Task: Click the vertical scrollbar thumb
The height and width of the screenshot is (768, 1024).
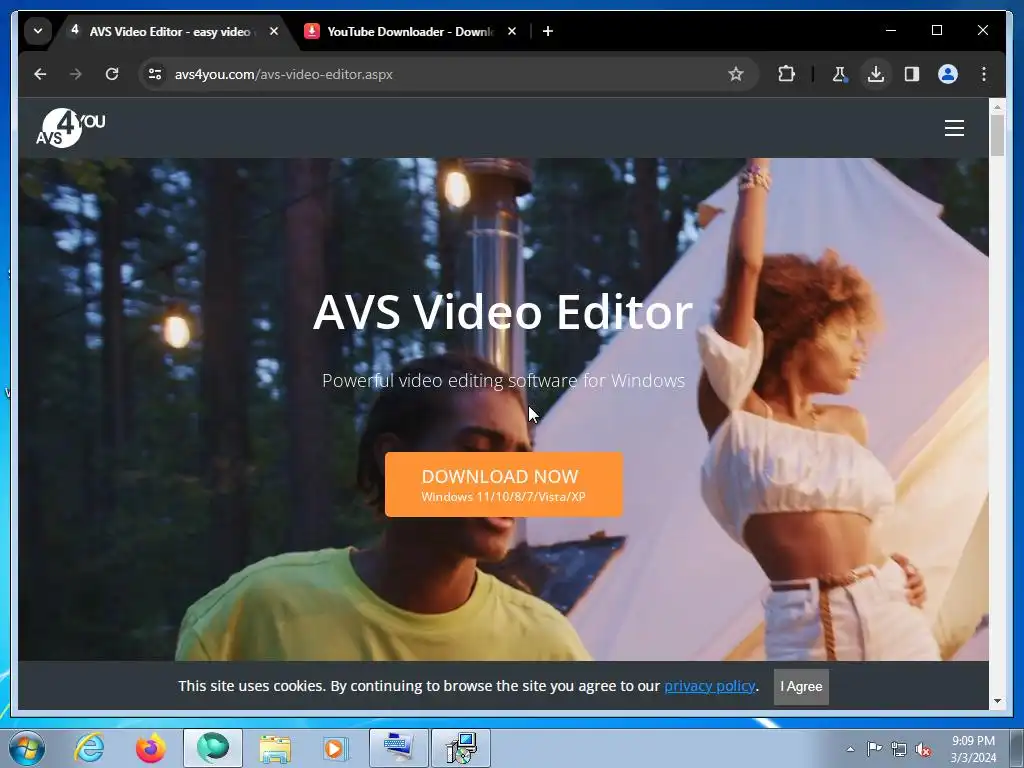Action: [997, 135]
